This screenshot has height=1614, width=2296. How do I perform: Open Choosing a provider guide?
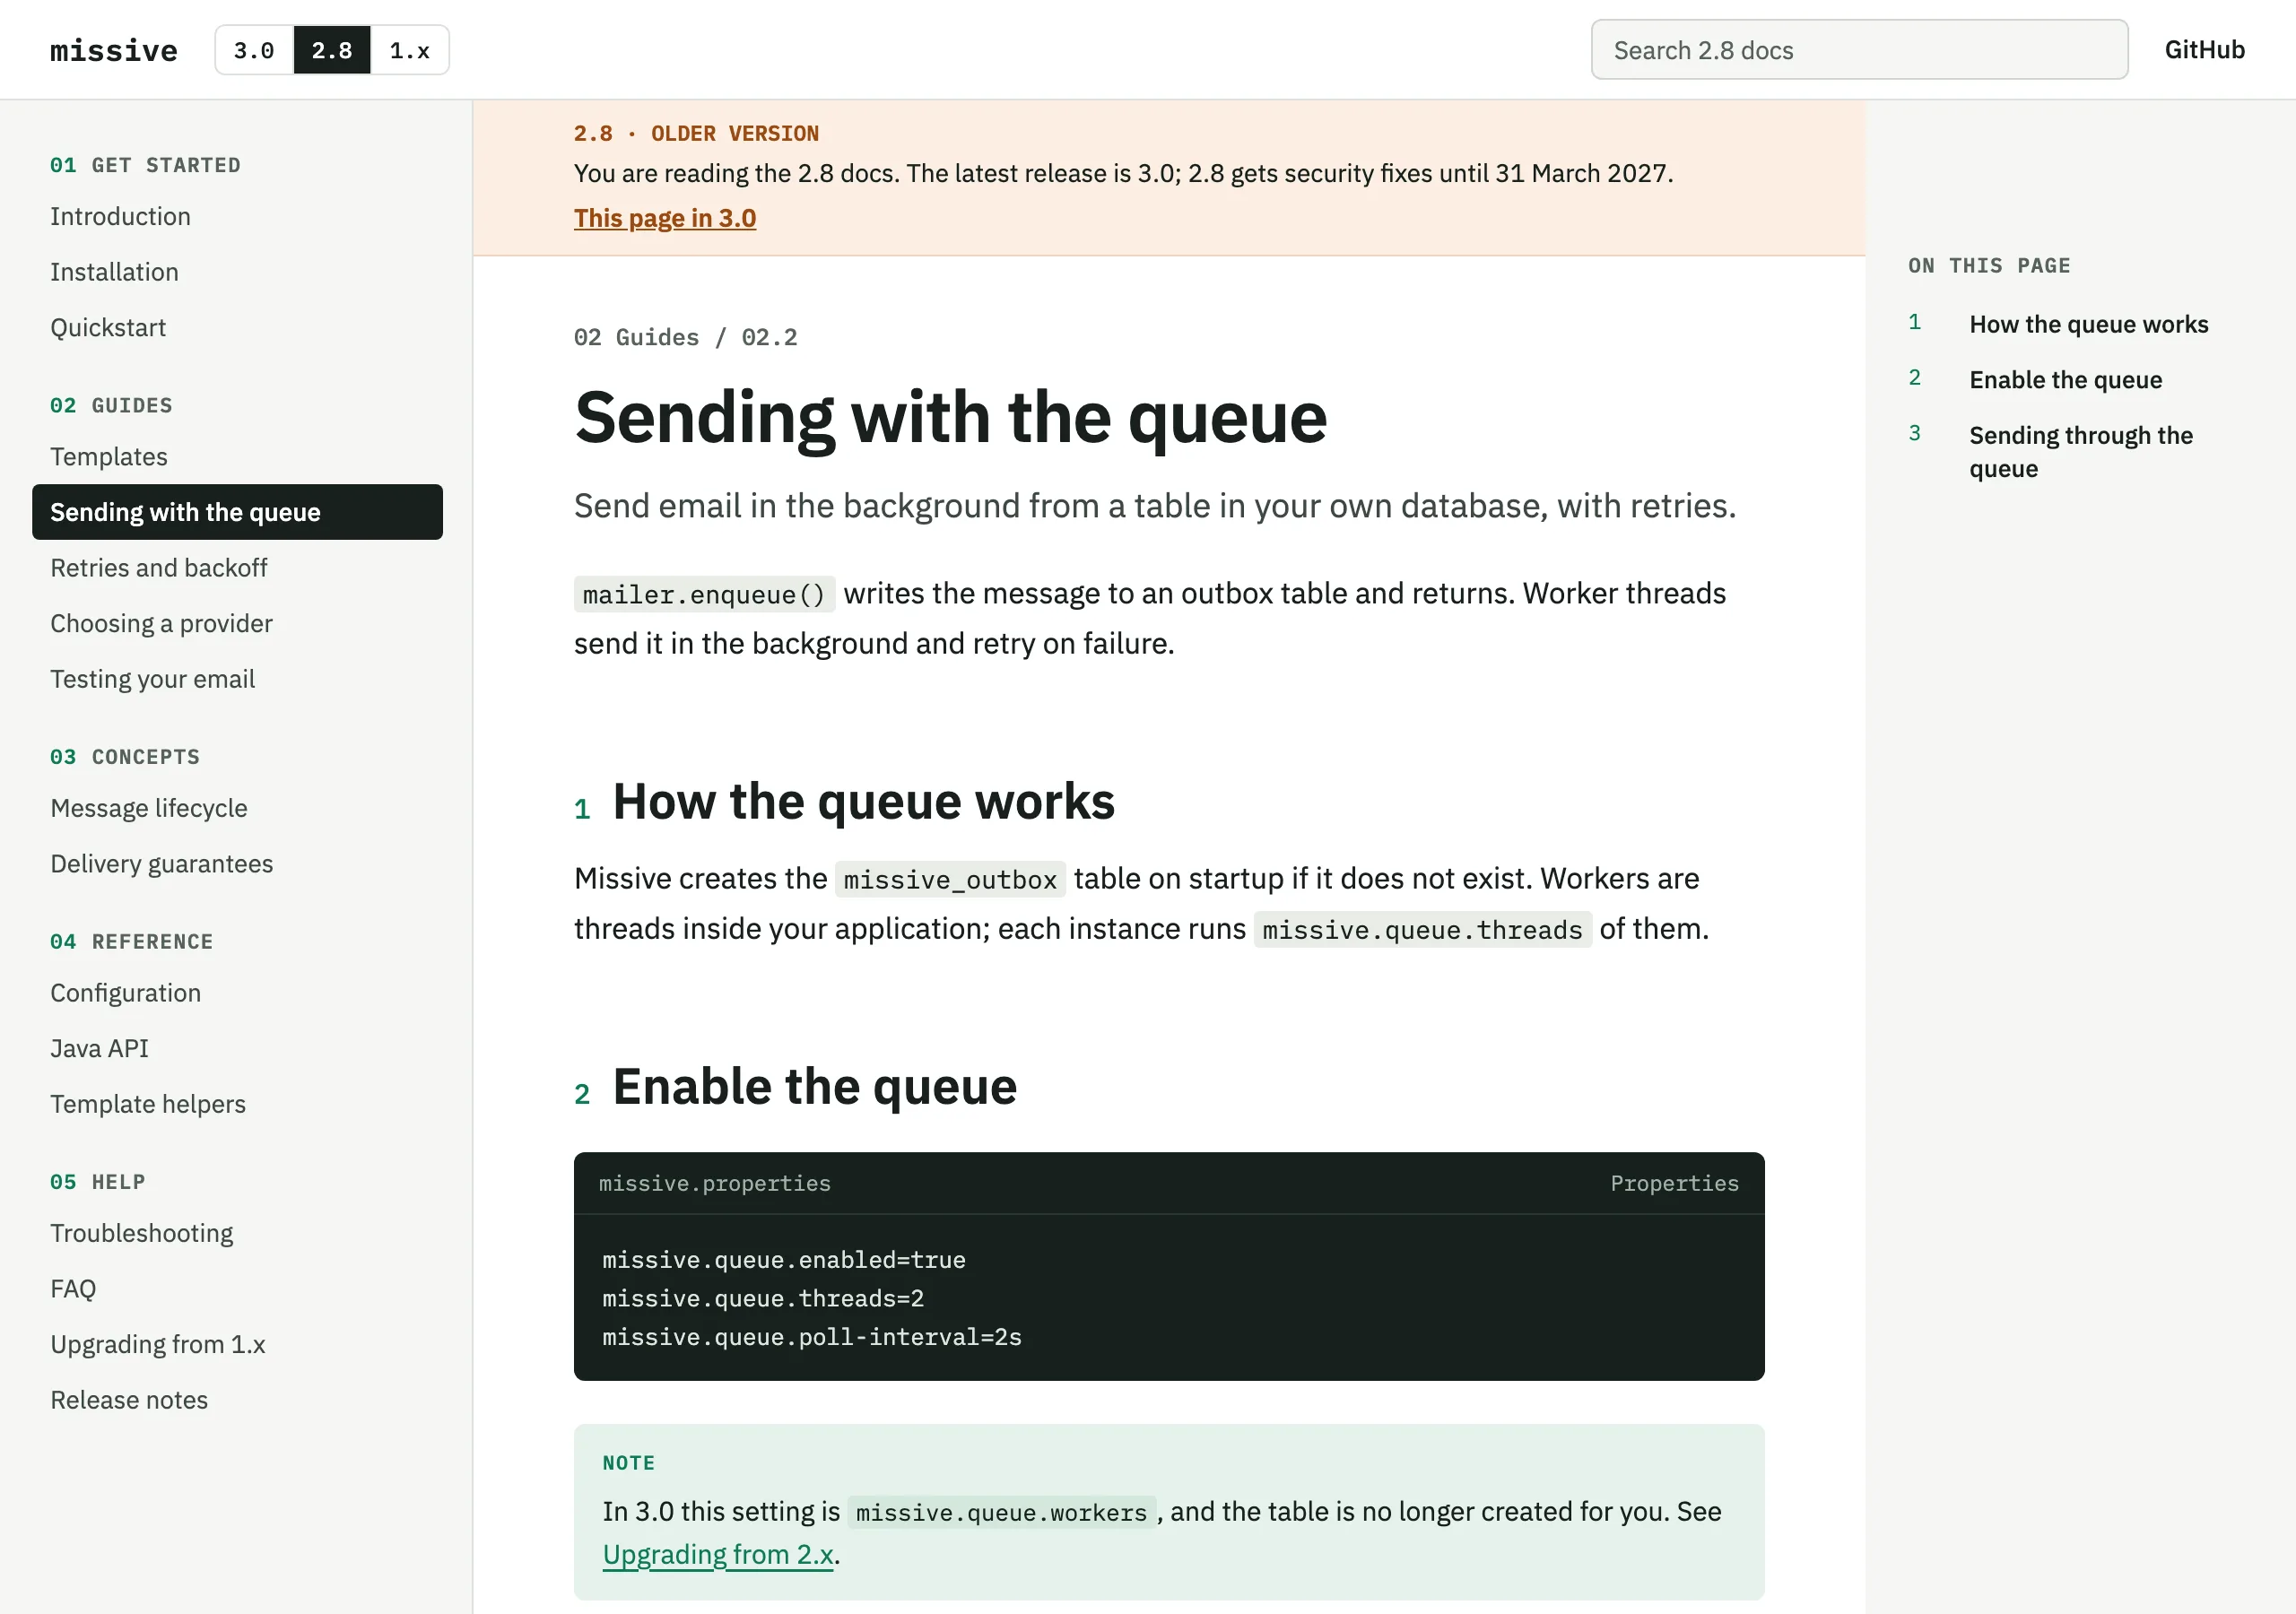(161, 624)
